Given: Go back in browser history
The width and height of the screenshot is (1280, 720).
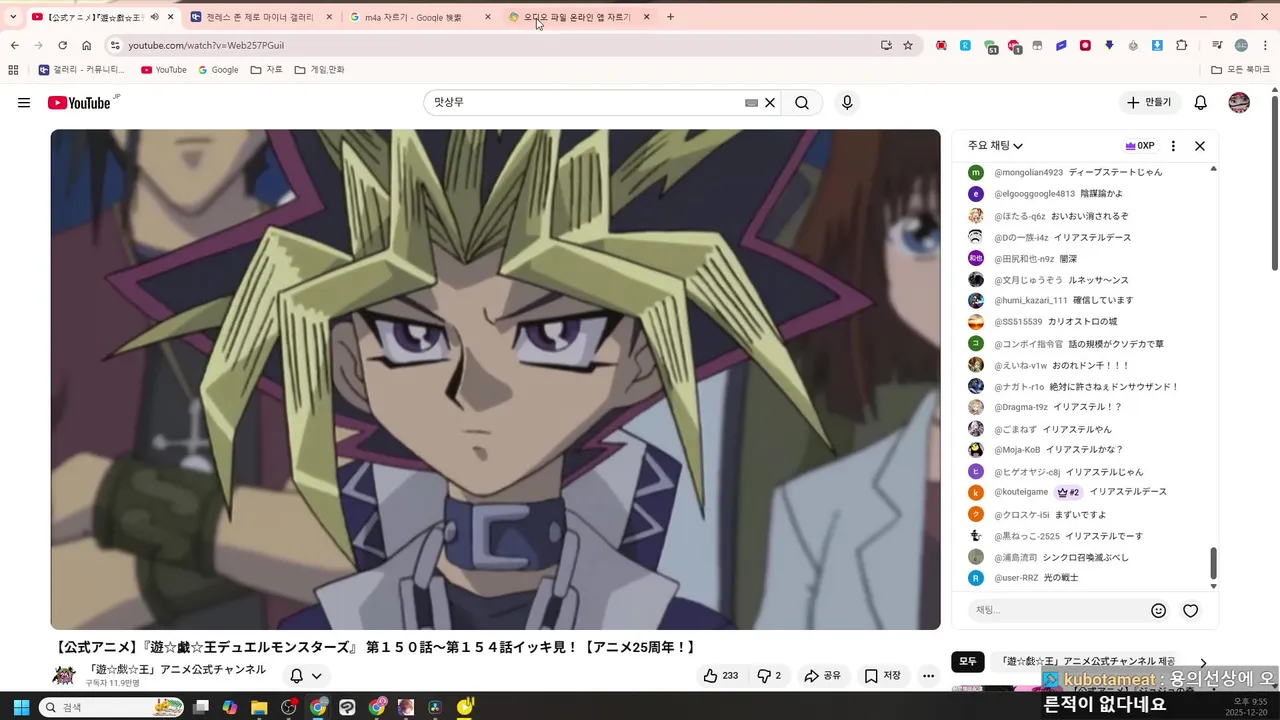Looking at the screenshot, I should coord(14,45).
